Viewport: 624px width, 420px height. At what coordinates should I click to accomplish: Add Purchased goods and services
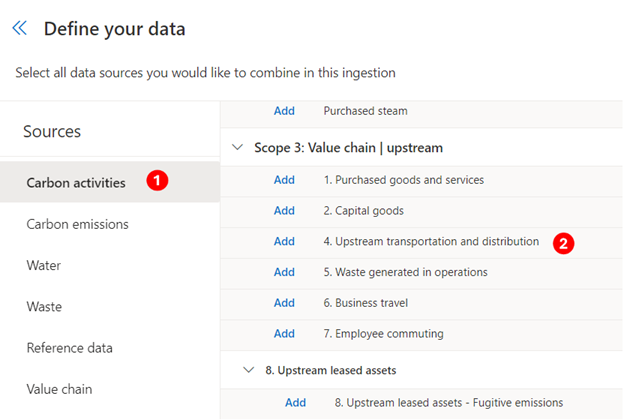[284, 180]
